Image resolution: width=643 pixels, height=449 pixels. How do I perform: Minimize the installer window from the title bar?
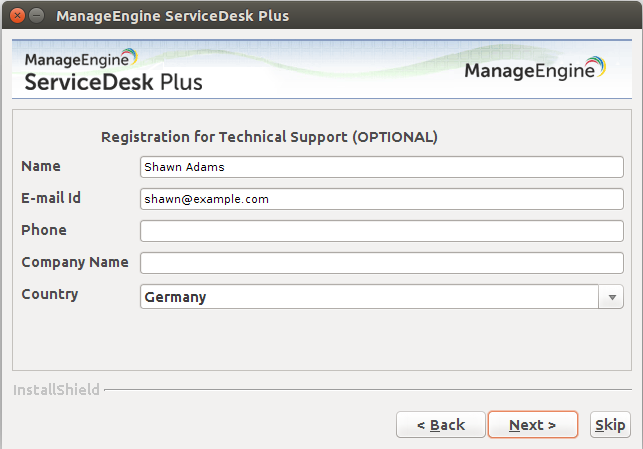click(36, 16)
